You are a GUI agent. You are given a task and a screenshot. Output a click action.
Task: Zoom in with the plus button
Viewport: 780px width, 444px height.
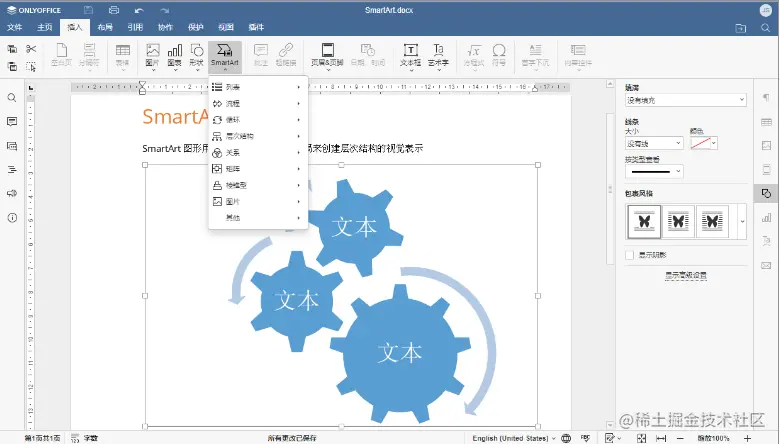coord(747,438)
